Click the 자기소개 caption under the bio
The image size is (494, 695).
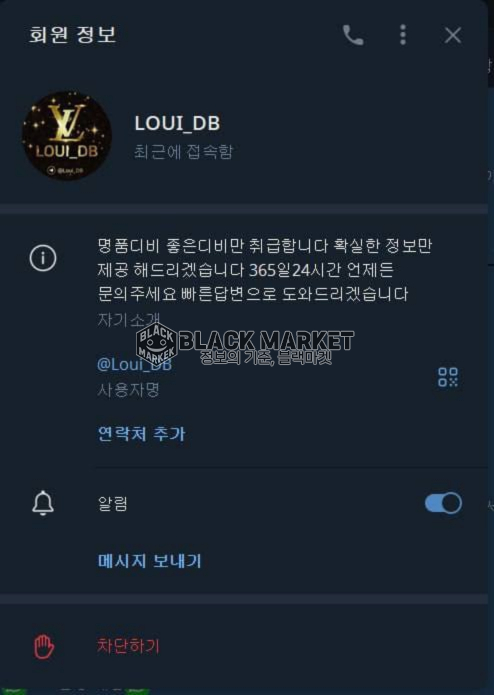128,320
